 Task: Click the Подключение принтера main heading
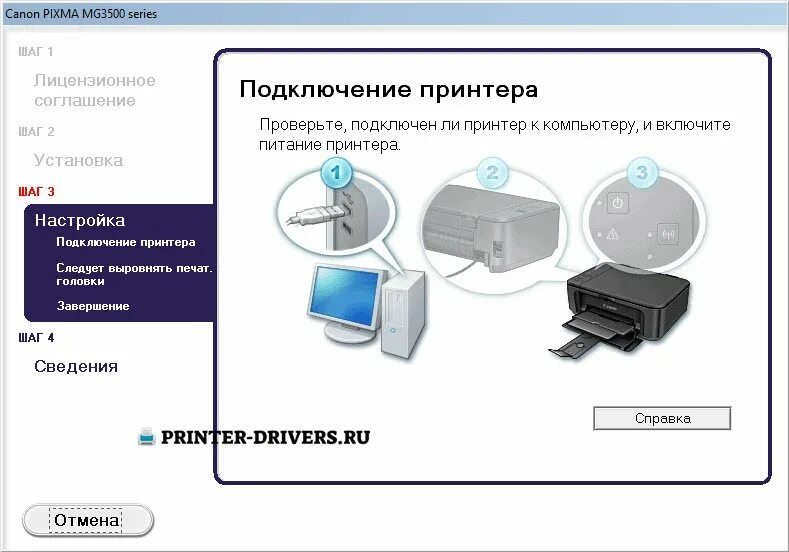[388, 90]
